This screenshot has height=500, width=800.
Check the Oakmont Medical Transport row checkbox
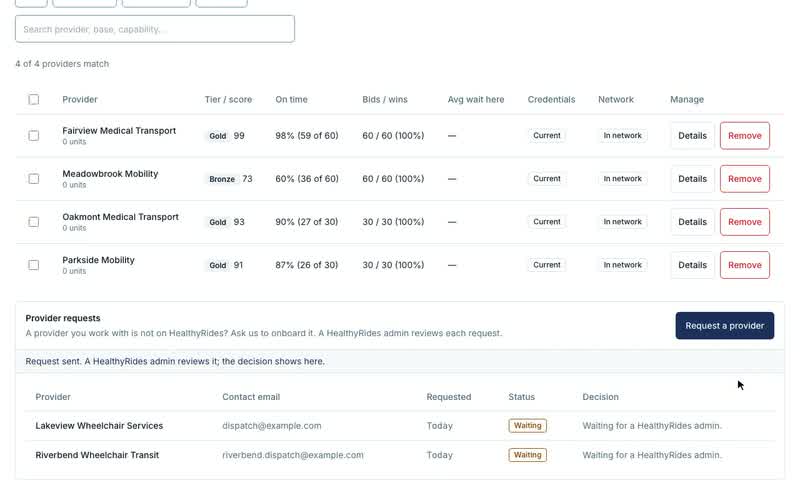(x=34, y=222)
